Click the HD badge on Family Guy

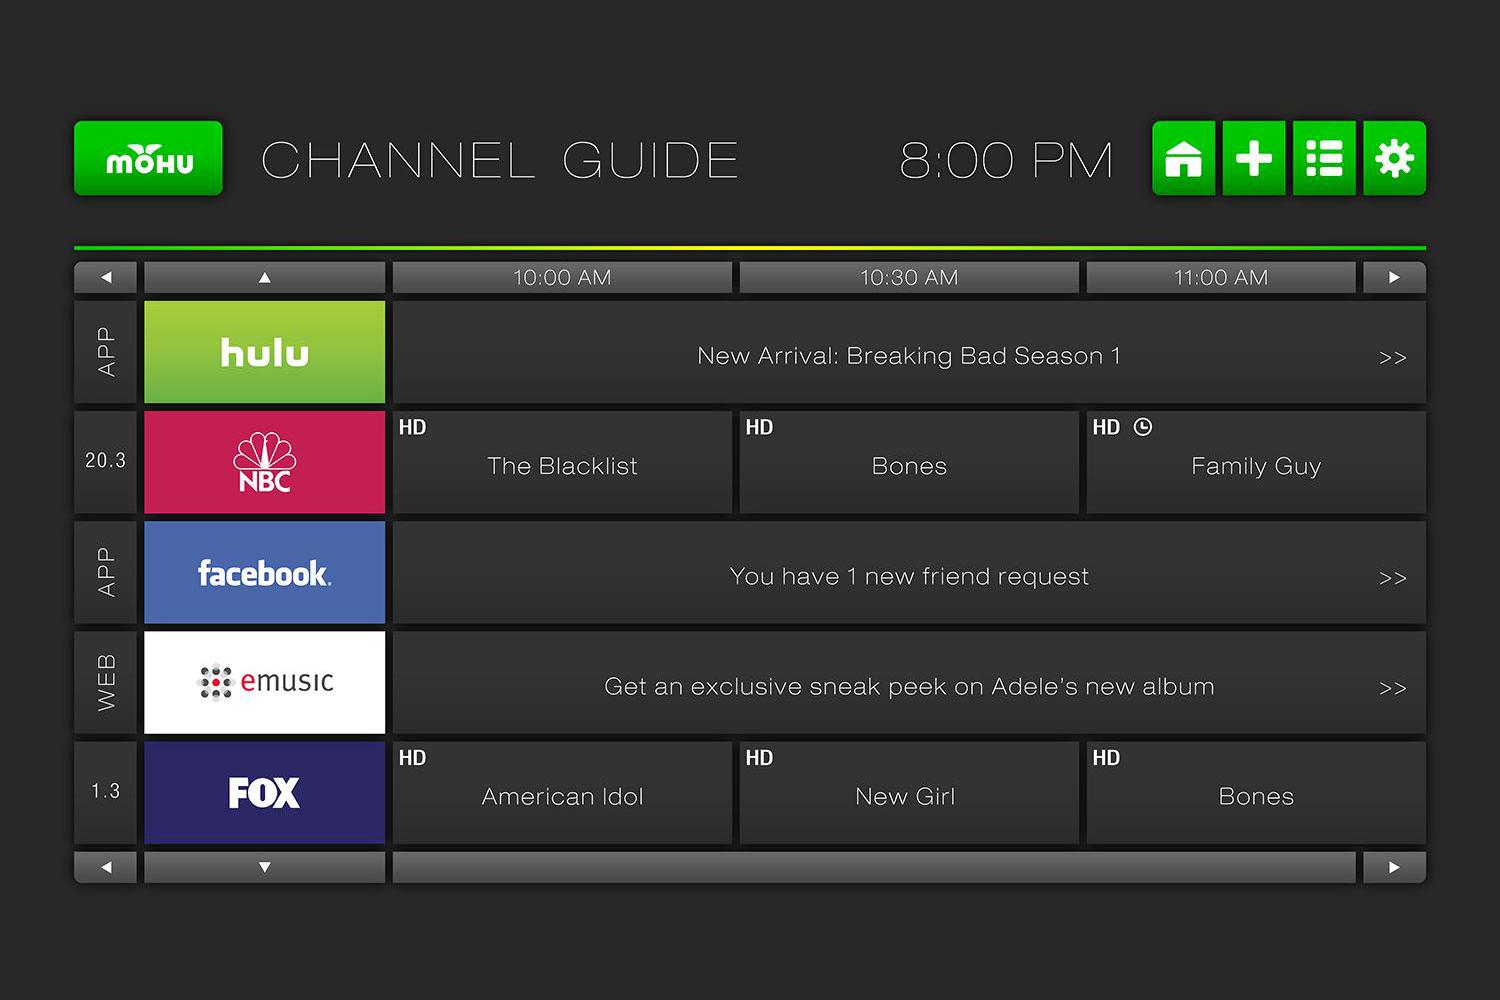pyautogui.click(x=1106, y=427)
